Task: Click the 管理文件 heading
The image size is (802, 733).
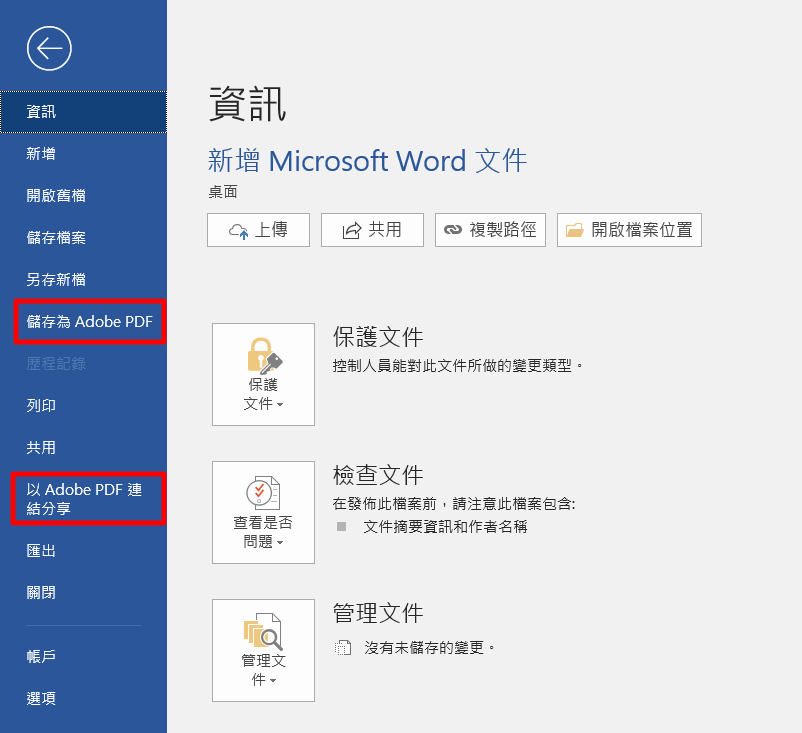Action: click(378, 613)
